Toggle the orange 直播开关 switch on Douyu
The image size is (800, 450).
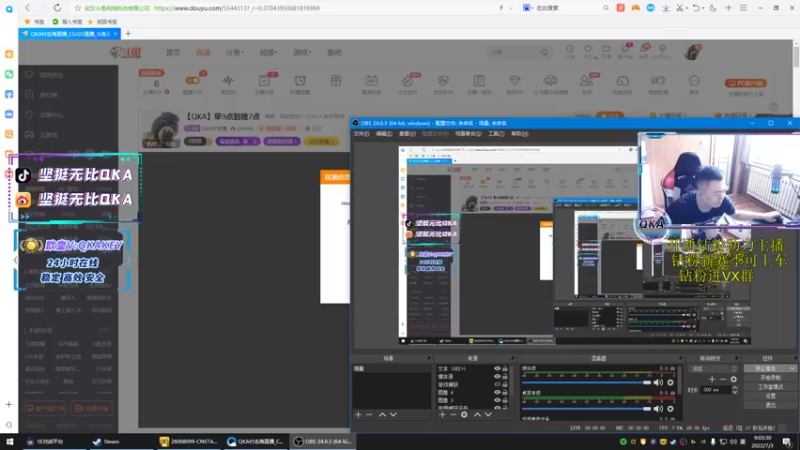tap(192, 80)
